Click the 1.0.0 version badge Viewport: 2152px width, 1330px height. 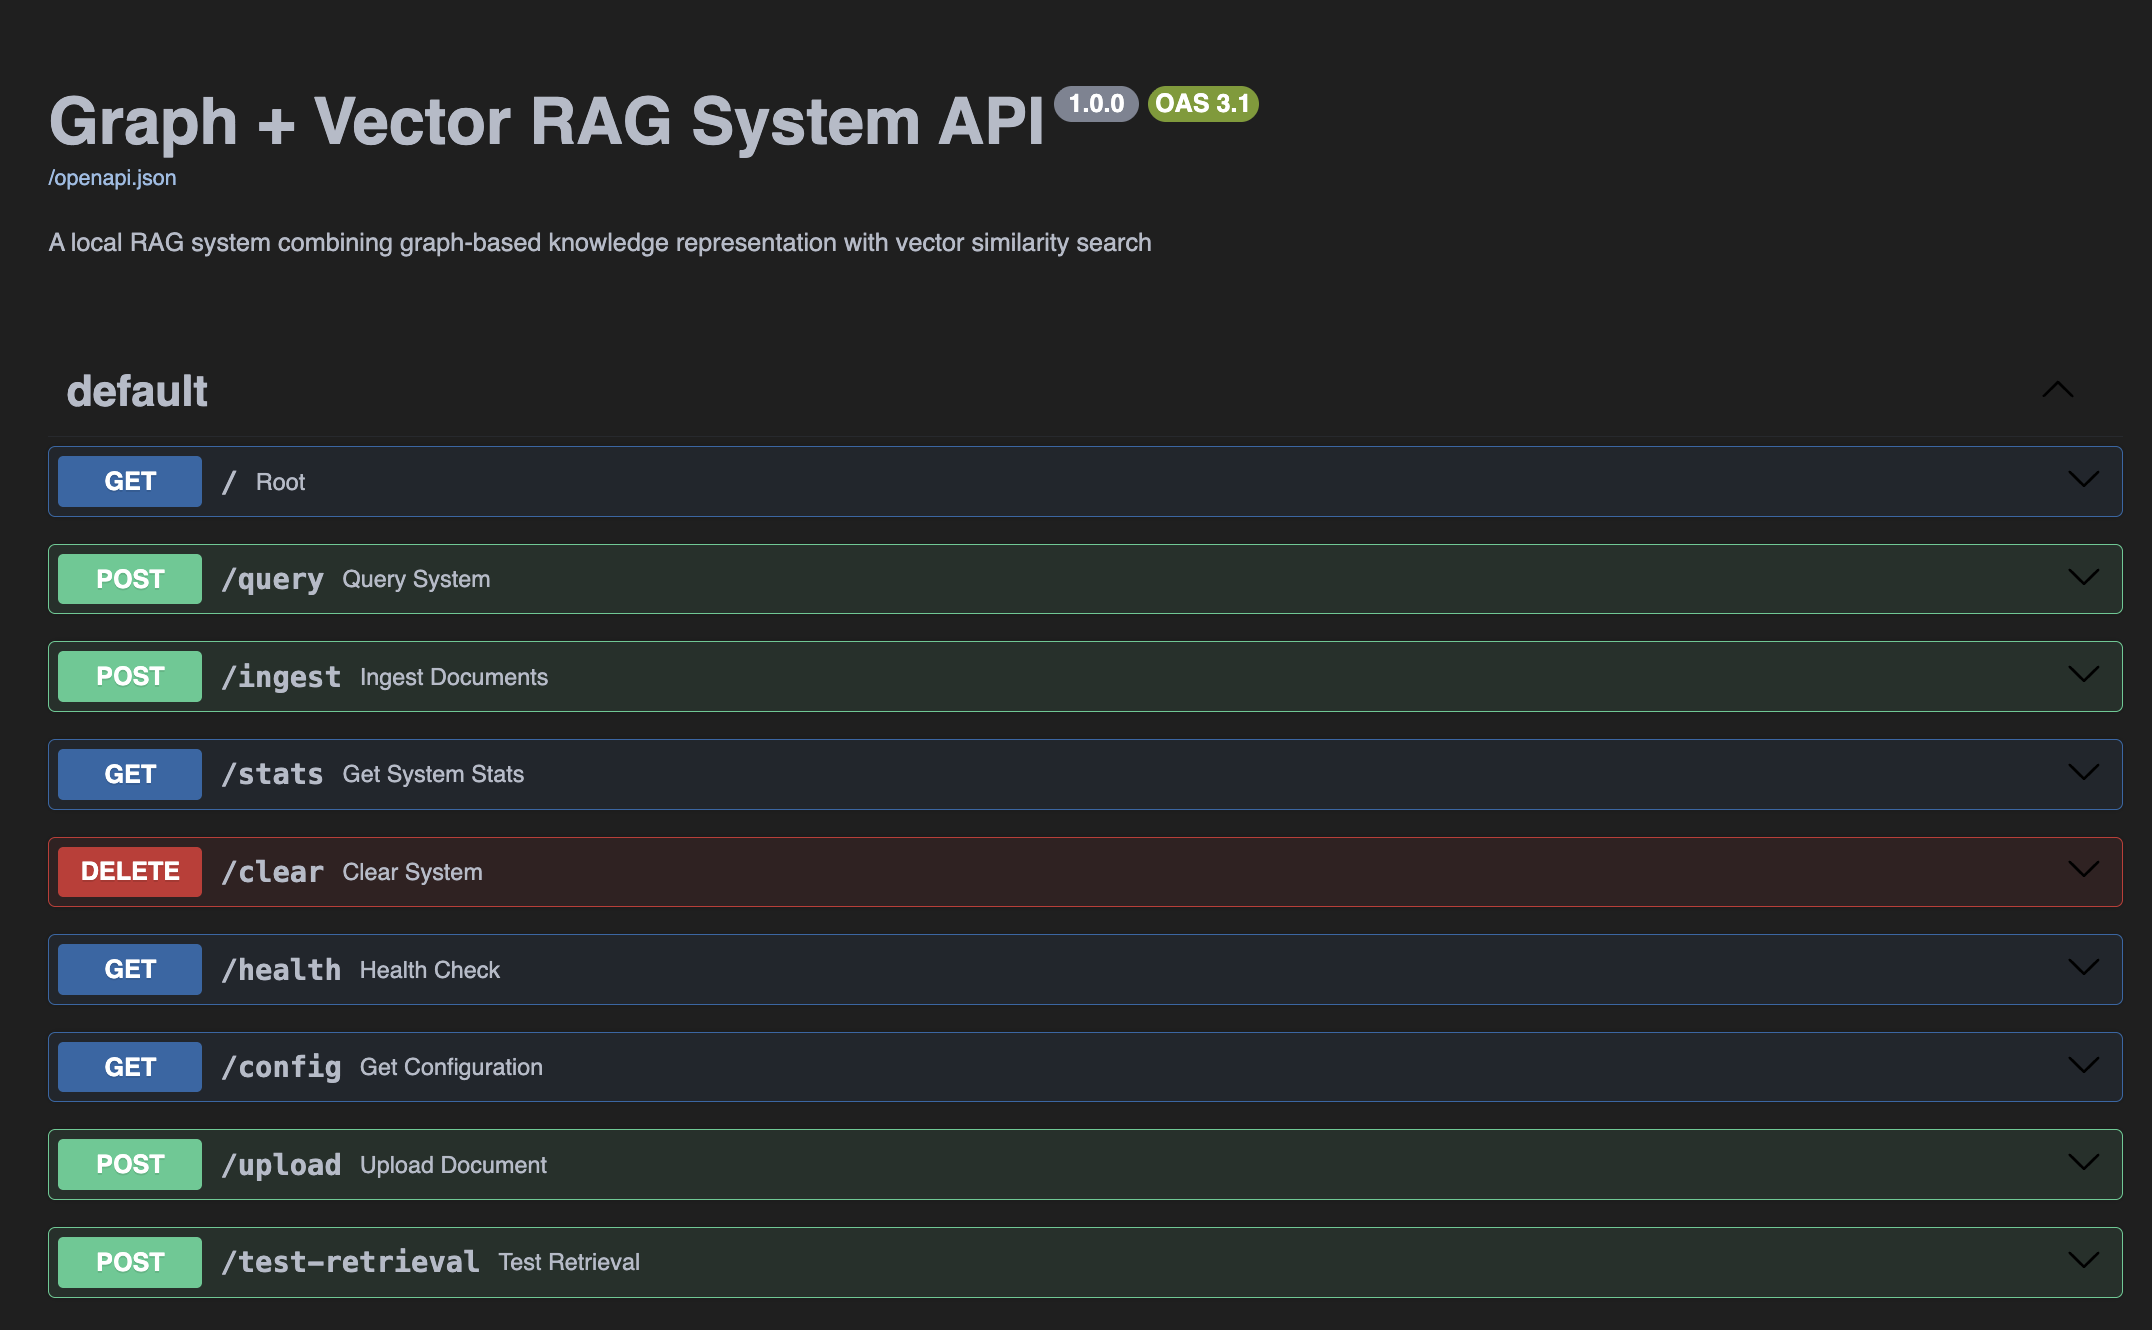pyautogui.click(x=1096, y=103)
